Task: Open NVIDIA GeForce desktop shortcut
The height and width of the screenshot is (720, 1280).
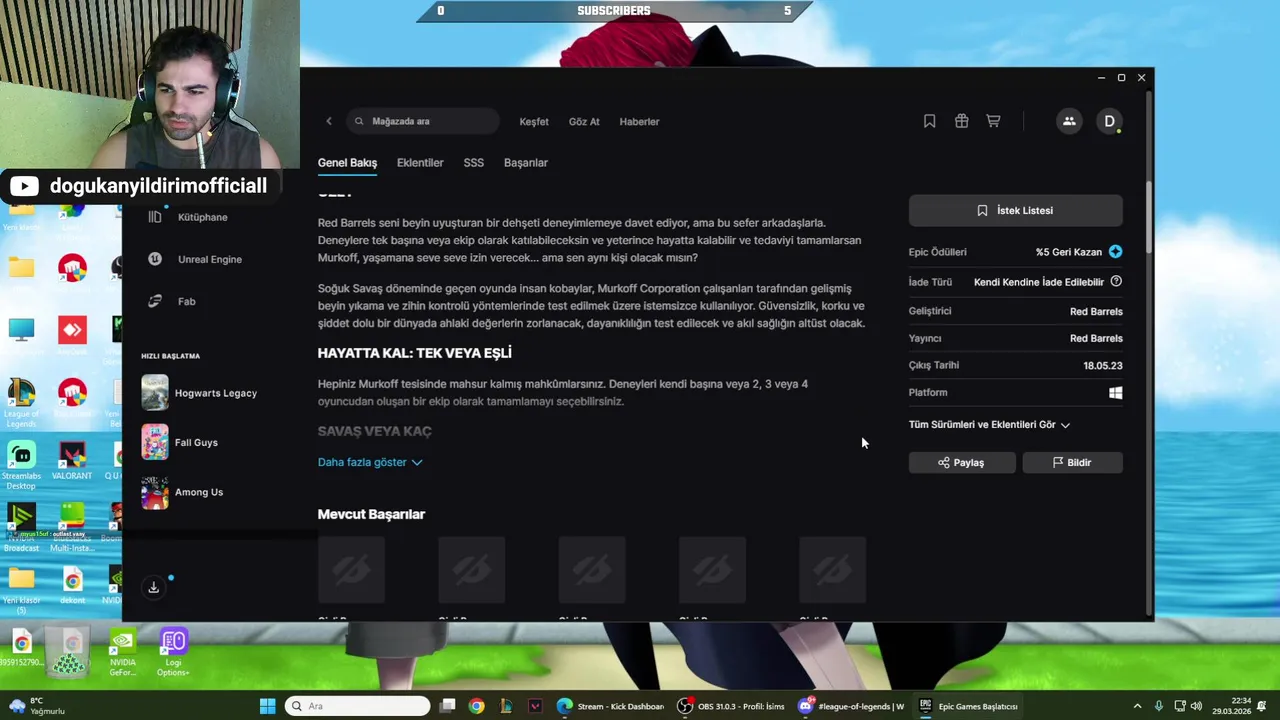Action: click(122, 653)
